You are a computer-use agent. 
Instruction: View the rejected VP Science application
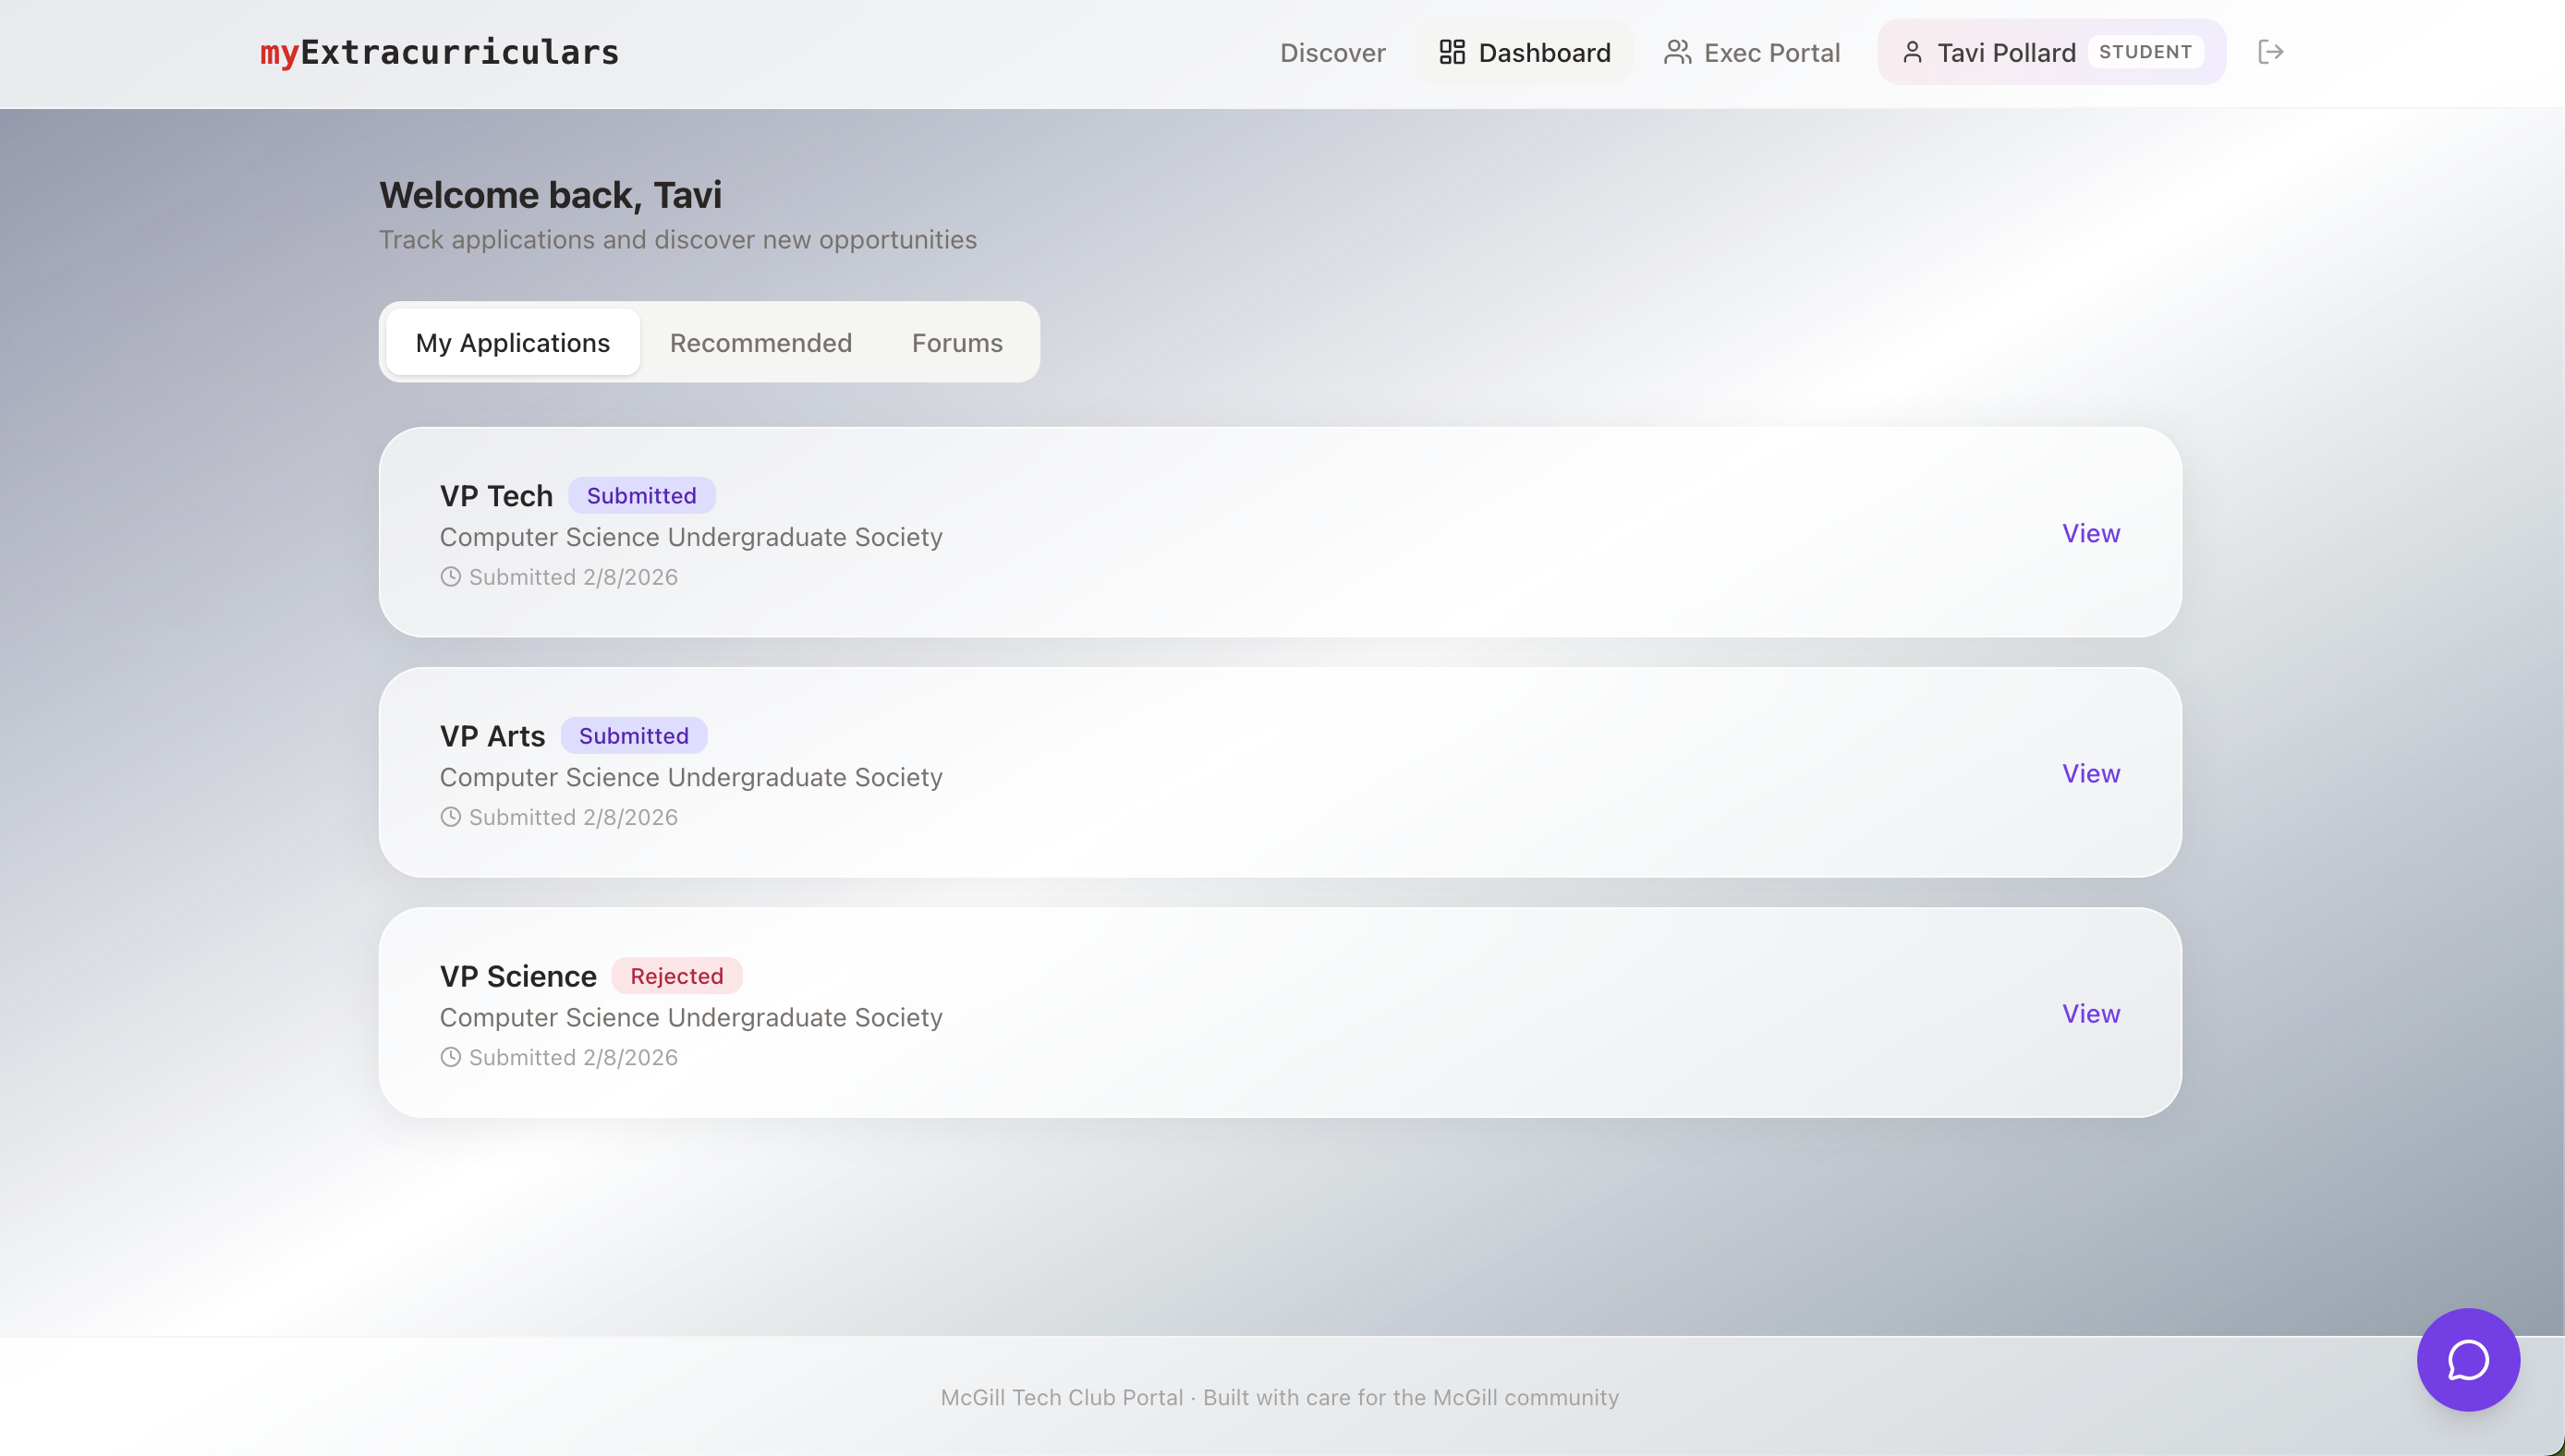pyautogui.click(x=2090, y=1013)
